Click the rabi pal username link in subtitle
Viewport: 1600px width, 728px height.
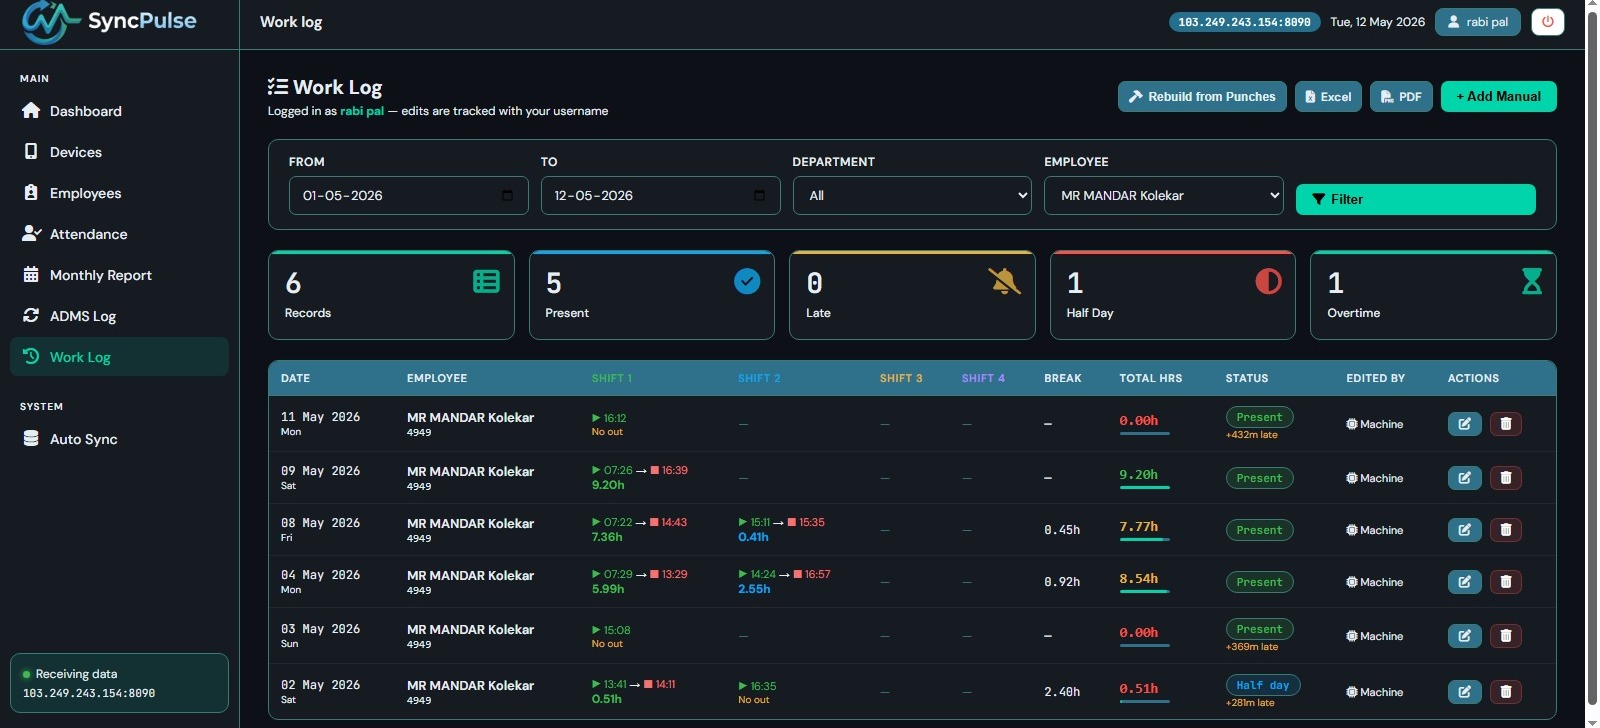[x=362, y=111]
